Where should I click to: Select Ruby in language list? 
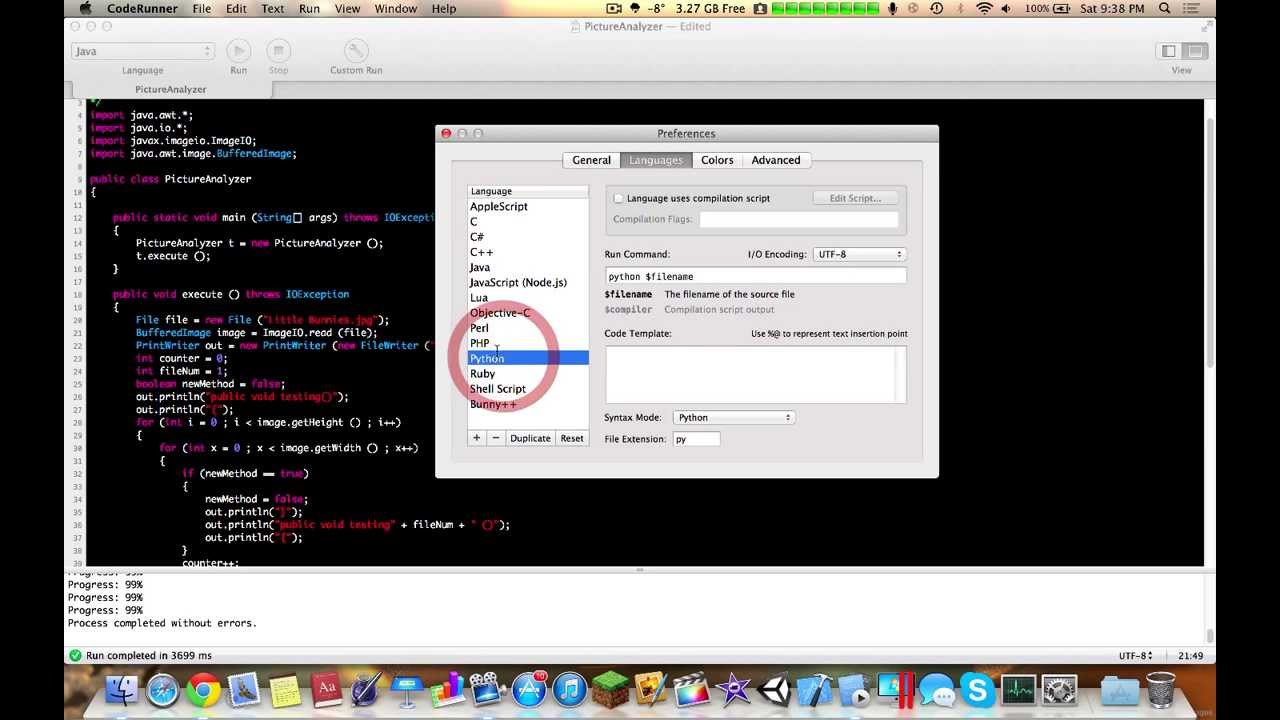528,374
